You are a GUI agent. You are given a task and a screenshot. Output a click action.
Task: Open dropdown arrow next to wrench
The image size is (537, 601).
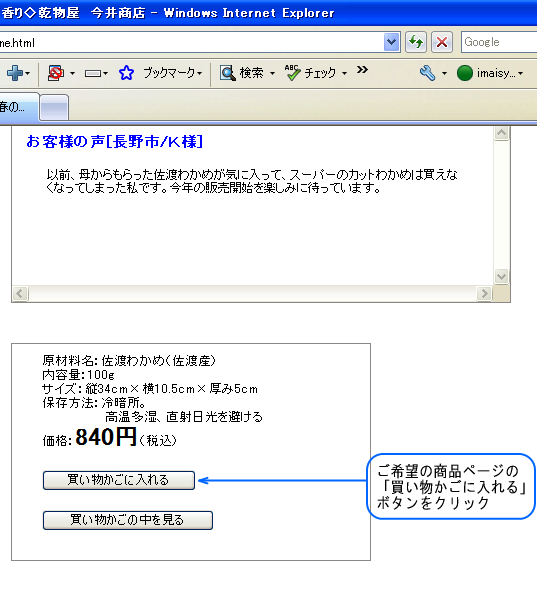click(444, 73)
